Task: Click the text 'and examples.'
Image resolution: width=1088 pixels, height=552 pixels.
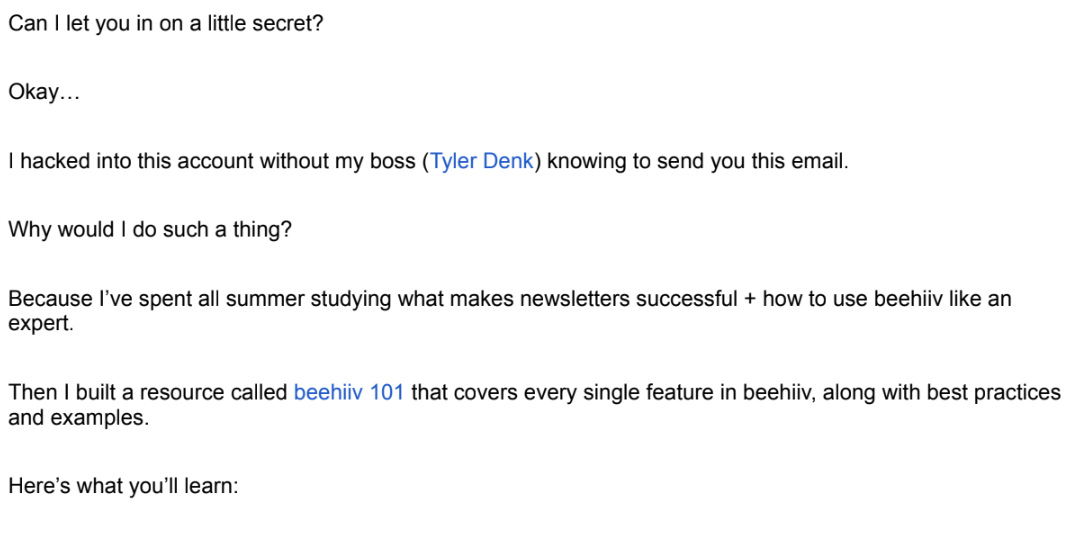Action: tap(78, 417)
